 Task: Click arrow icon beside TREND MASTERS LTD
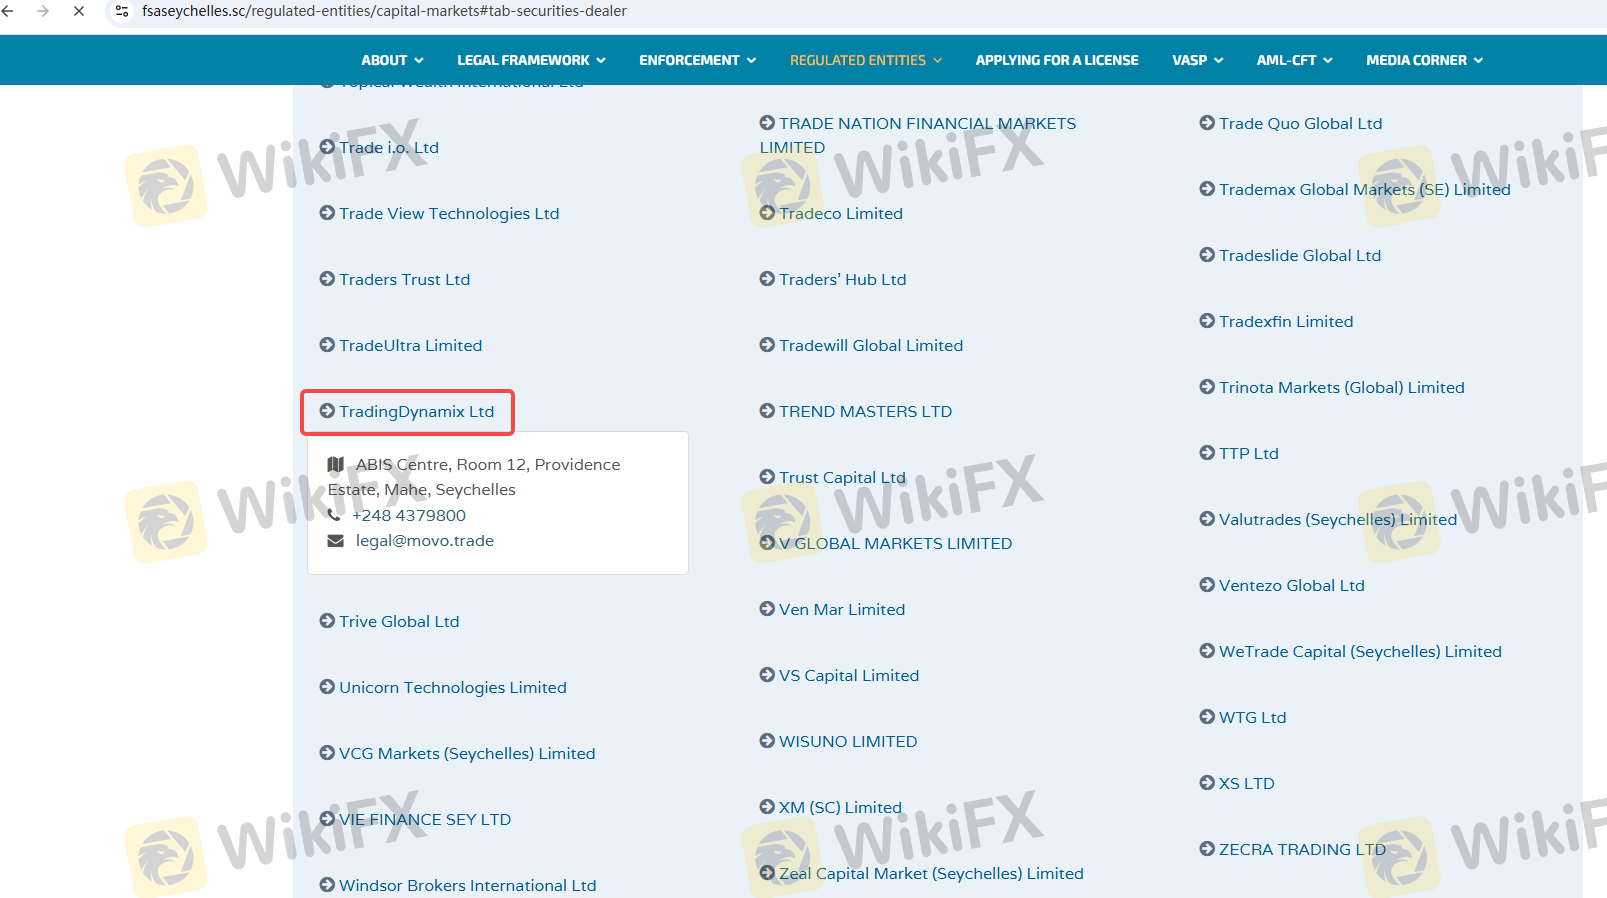coord(767,411)
